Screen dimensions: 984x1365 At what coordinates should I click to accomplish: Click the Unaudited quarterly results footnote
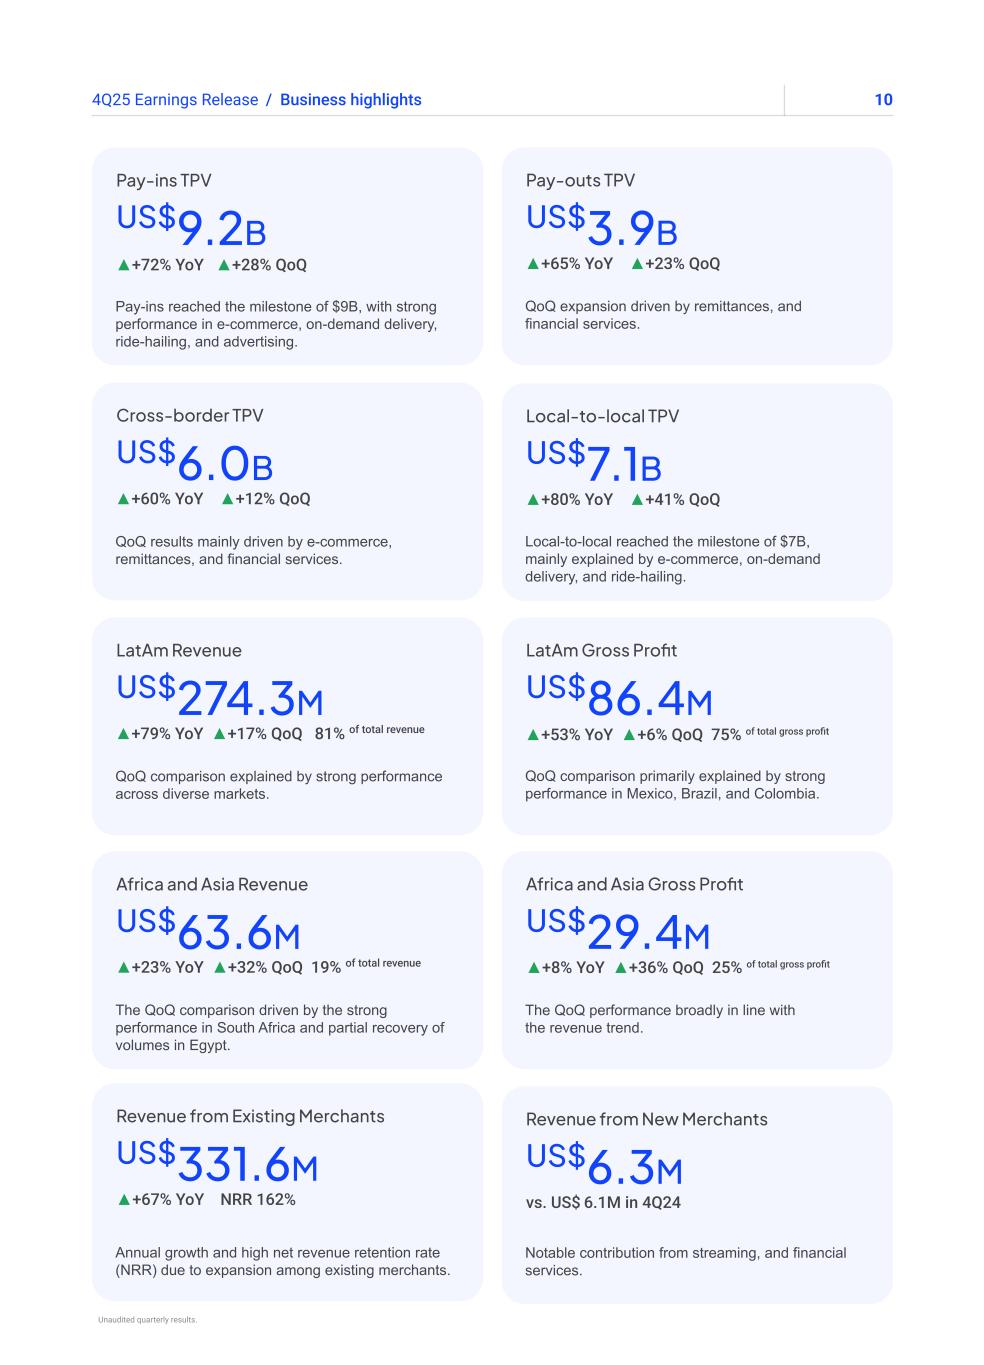[148, 1320]
